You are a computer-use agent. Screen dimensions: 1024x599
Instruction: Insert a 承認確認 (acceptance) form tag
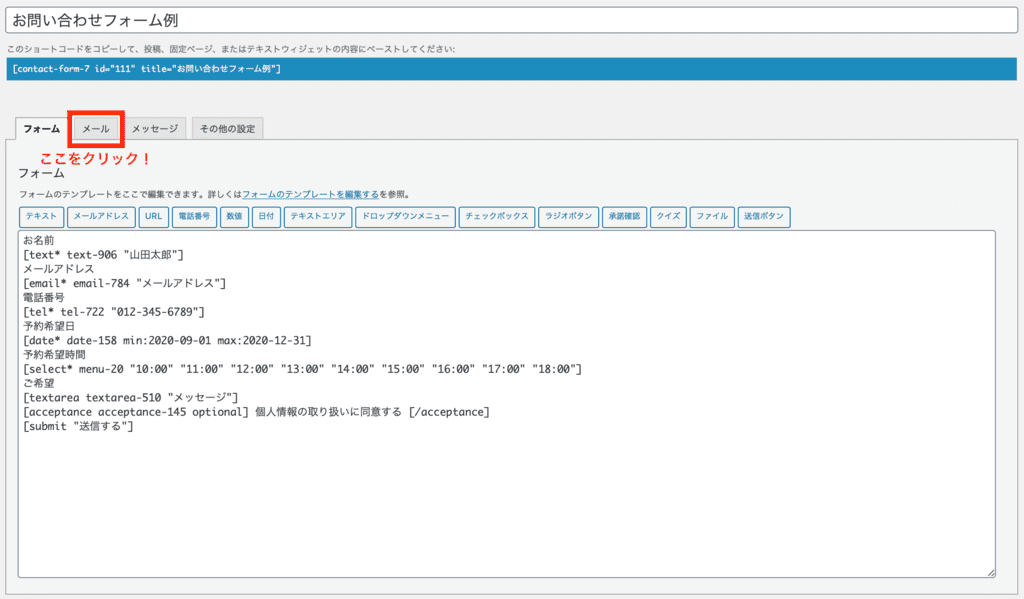625,216
